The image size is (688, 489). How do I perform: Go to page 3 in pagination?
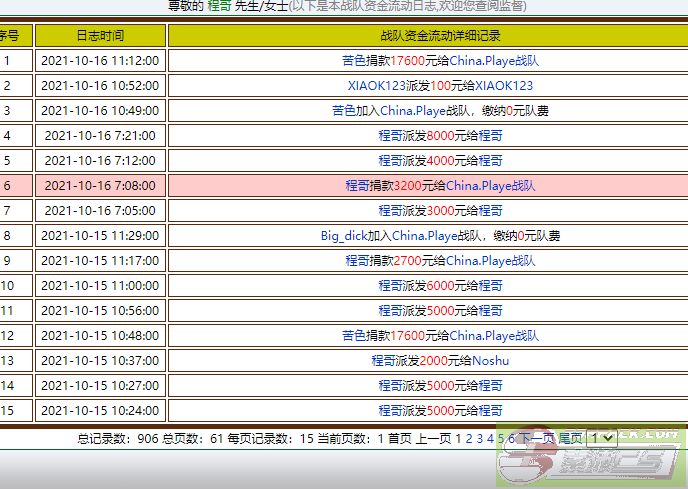480,438
